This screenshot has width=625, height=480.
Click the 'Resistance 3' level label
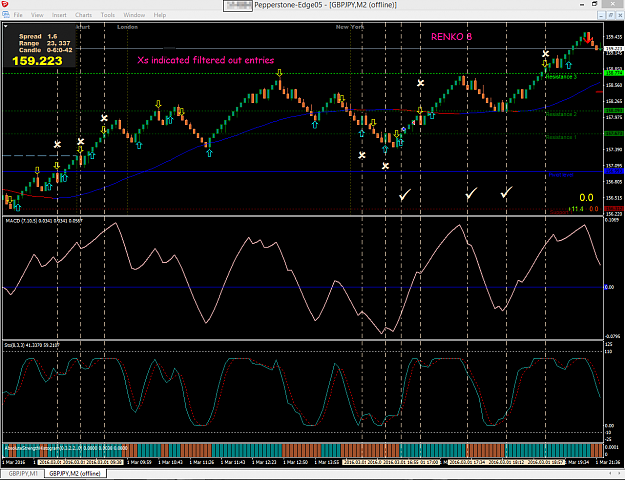[x=561, y=77]
